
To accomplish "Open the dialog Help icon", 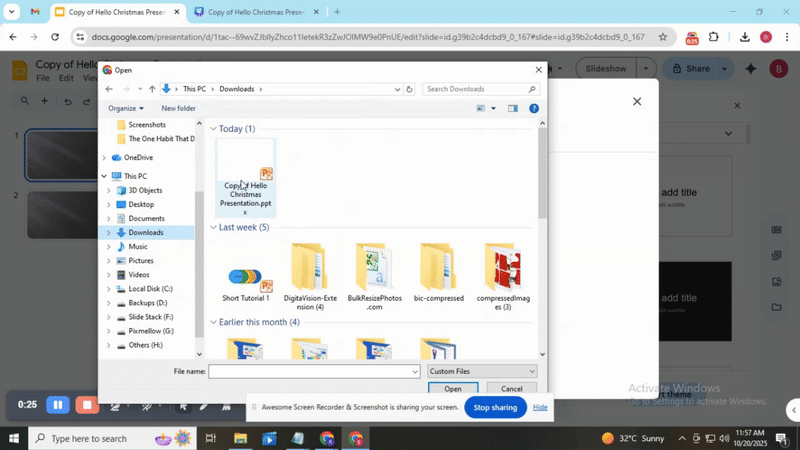I will coord(534,108).
